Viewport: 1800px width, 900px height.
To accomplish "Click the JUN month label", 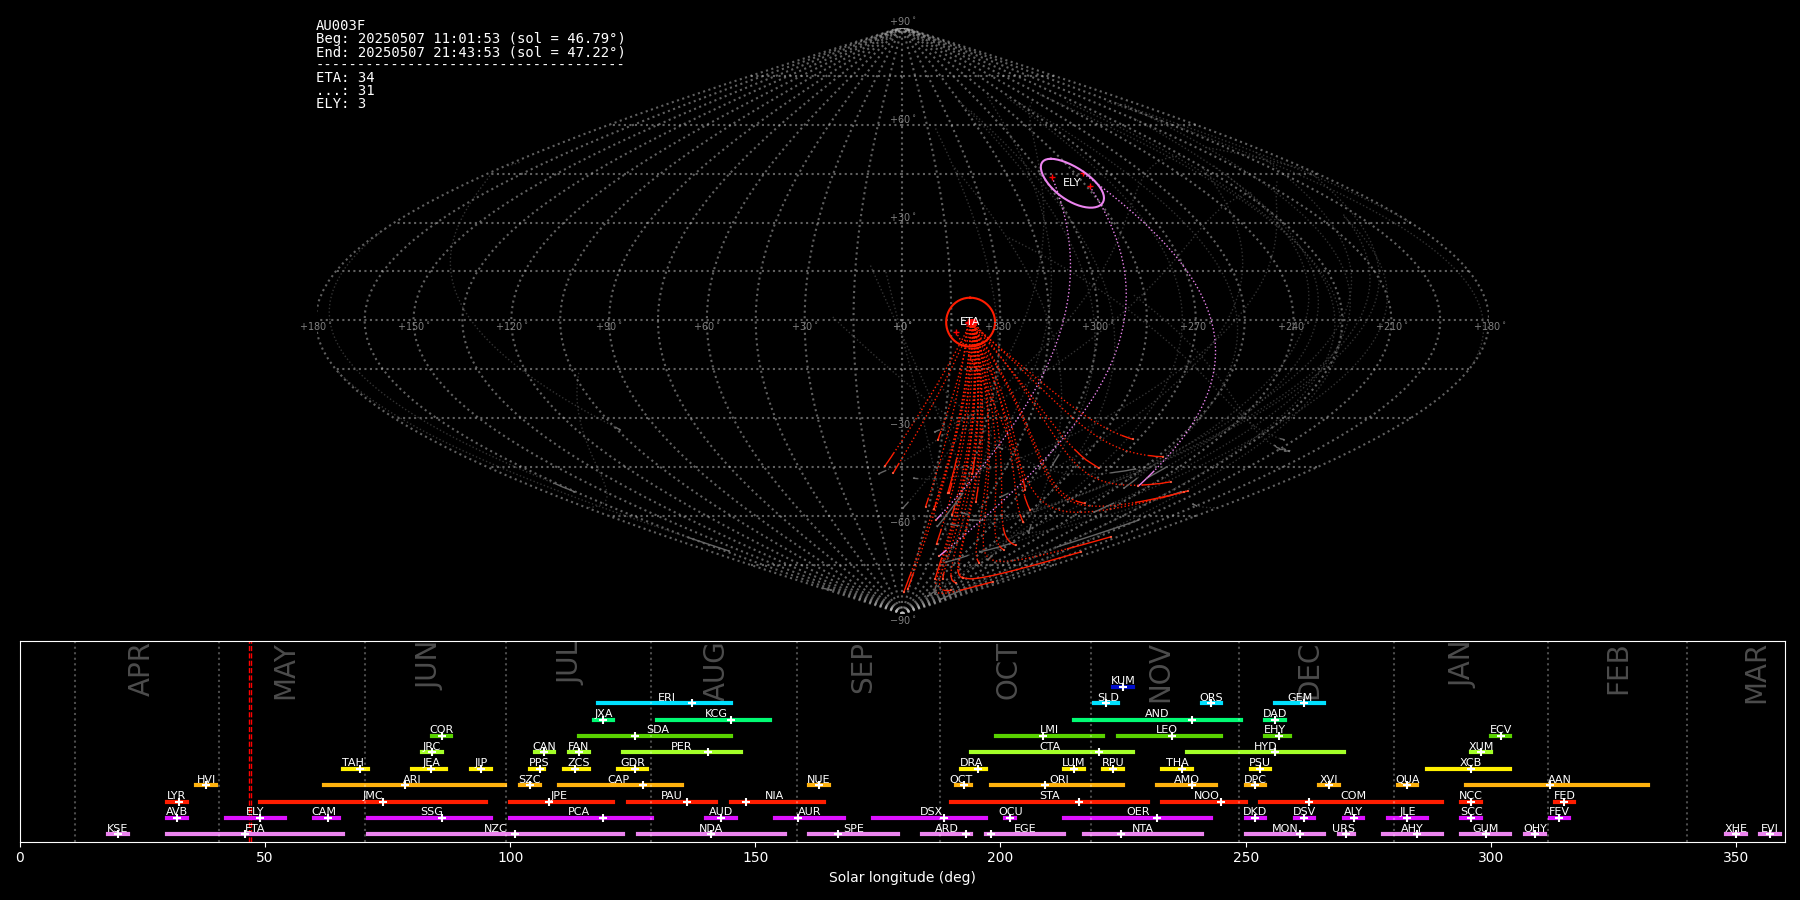I will click(427, 666).
